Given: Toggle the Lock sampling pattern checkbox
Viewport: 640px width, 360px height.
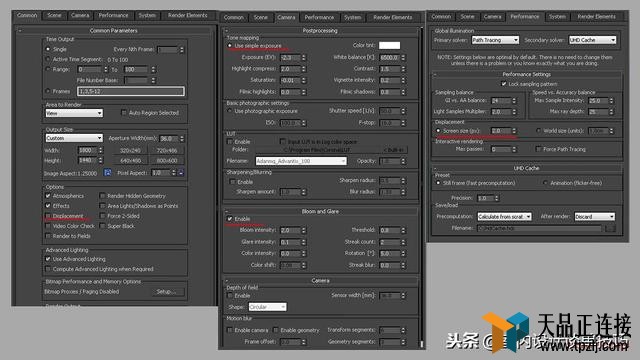Looking at the screenshot, I should click(504, 84).
